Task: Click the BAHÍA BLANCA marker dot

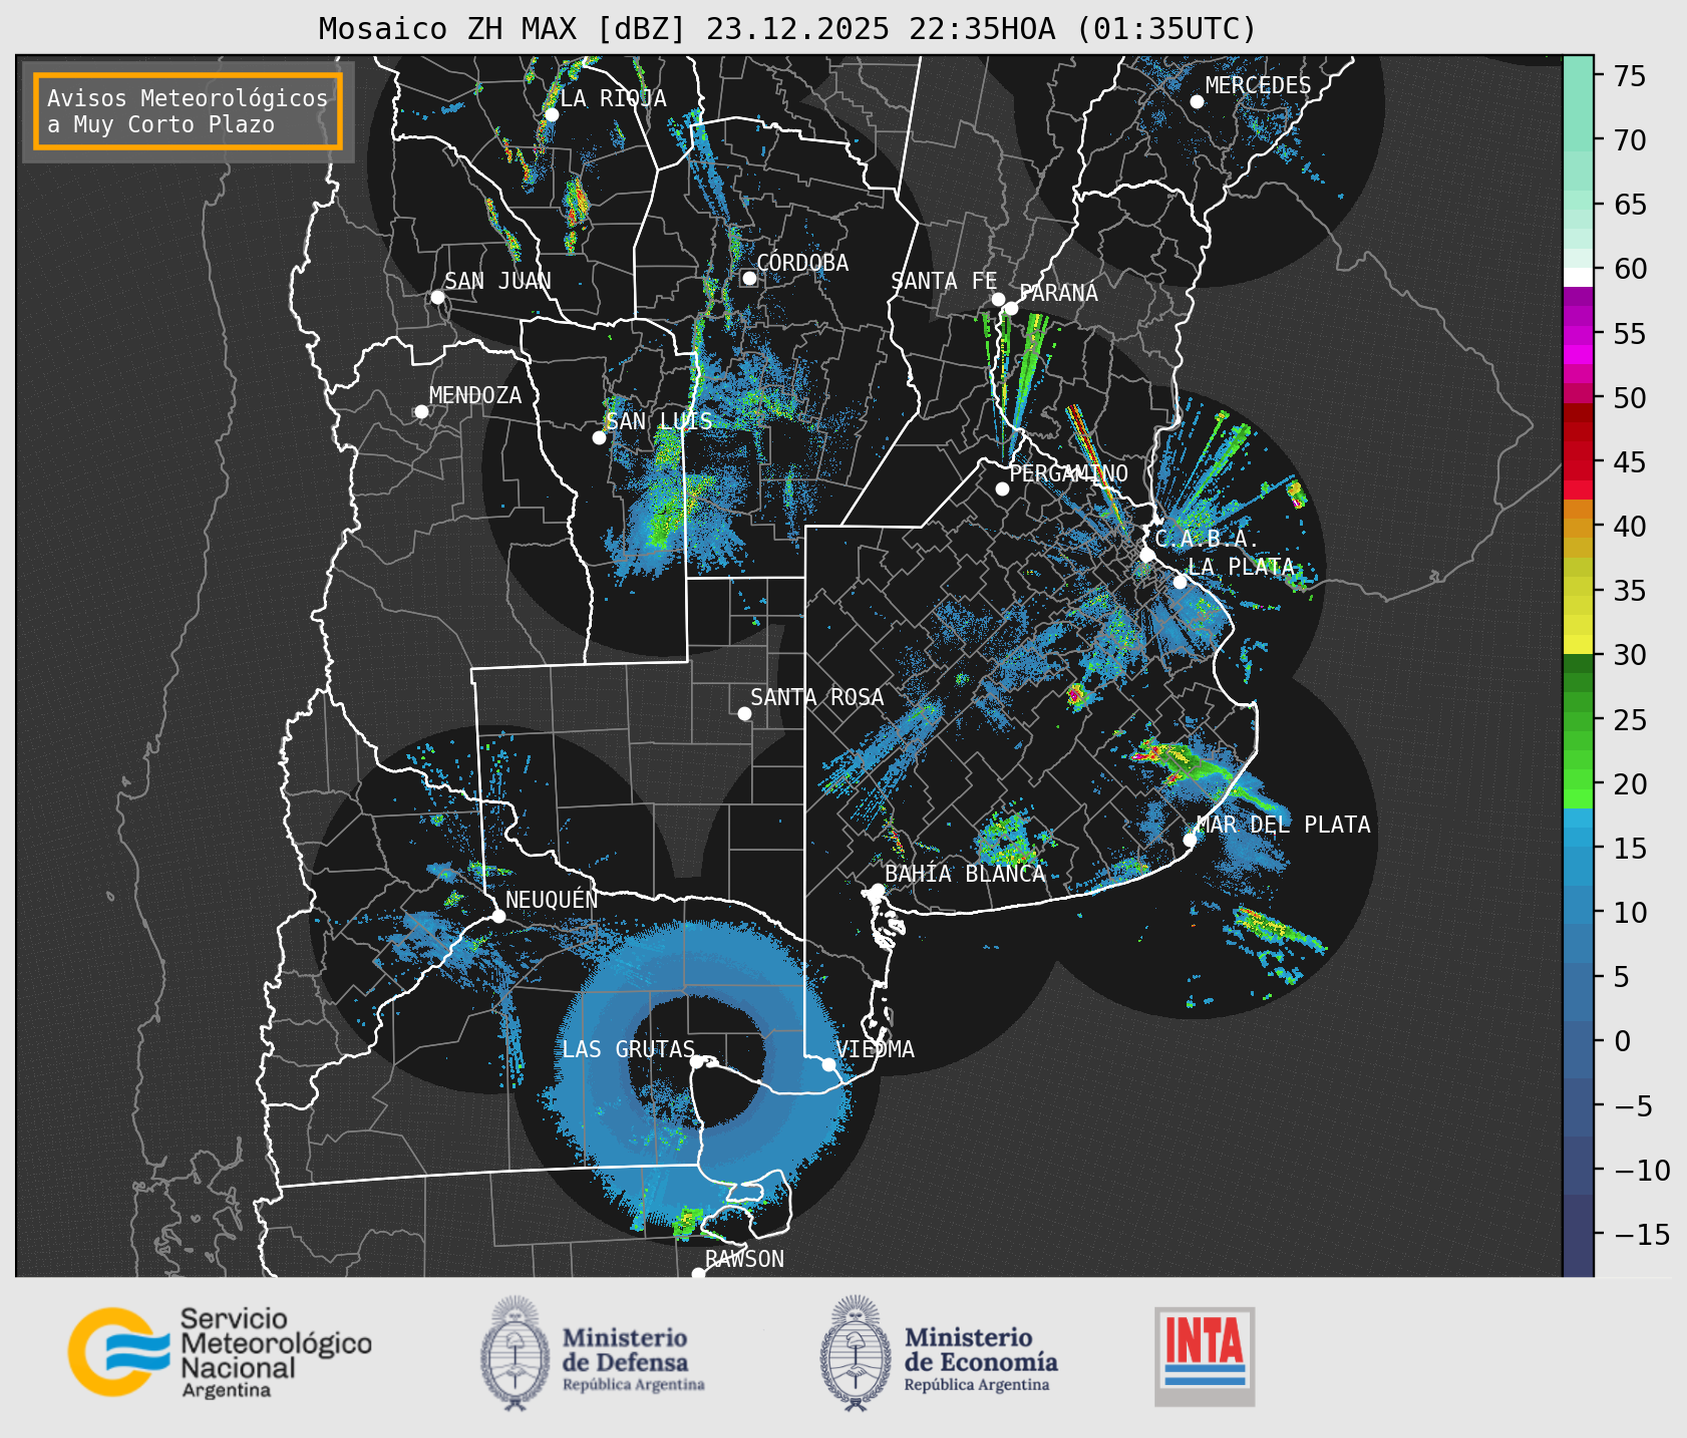Action: [x=877, y=889]
